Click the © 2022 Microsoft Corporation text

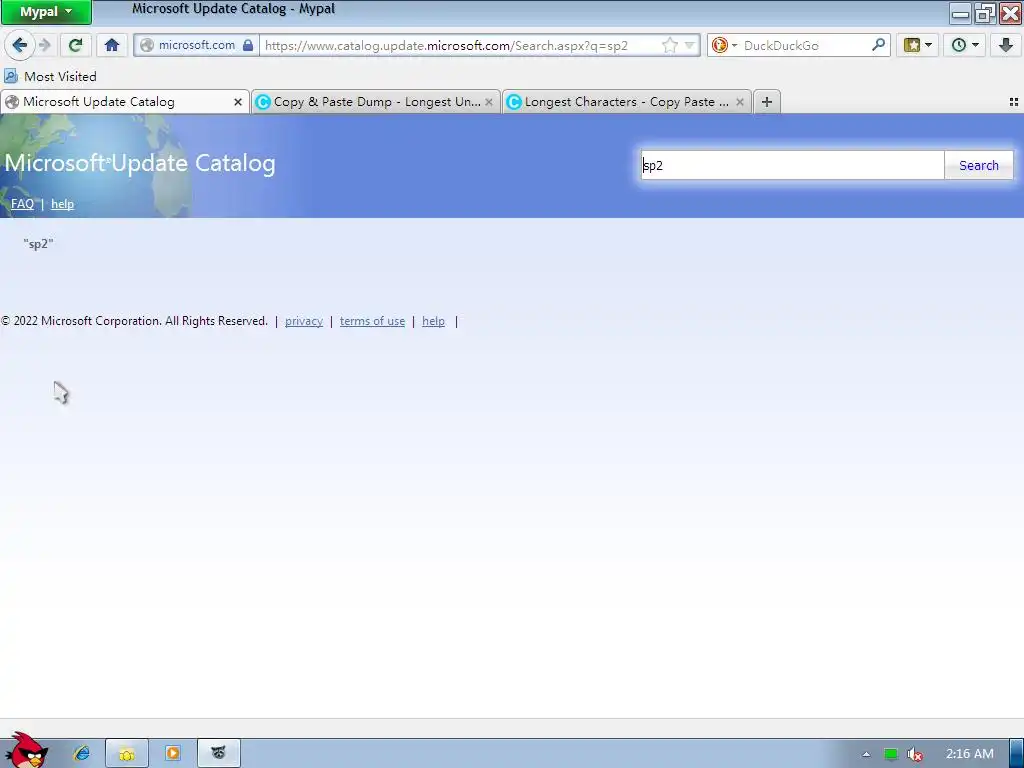[135, 321]
